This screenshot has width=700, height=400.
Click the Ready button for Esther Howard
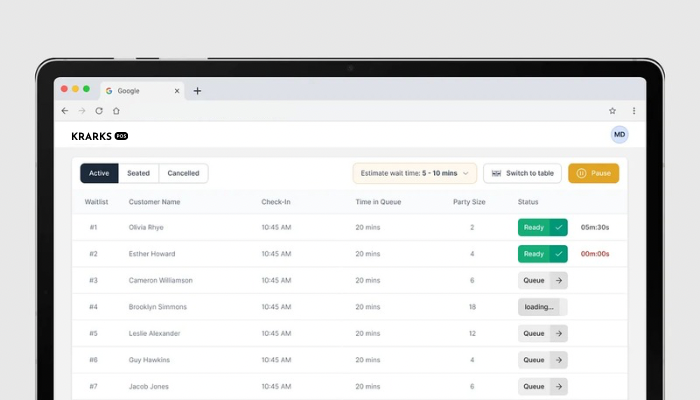coord(543,254)
